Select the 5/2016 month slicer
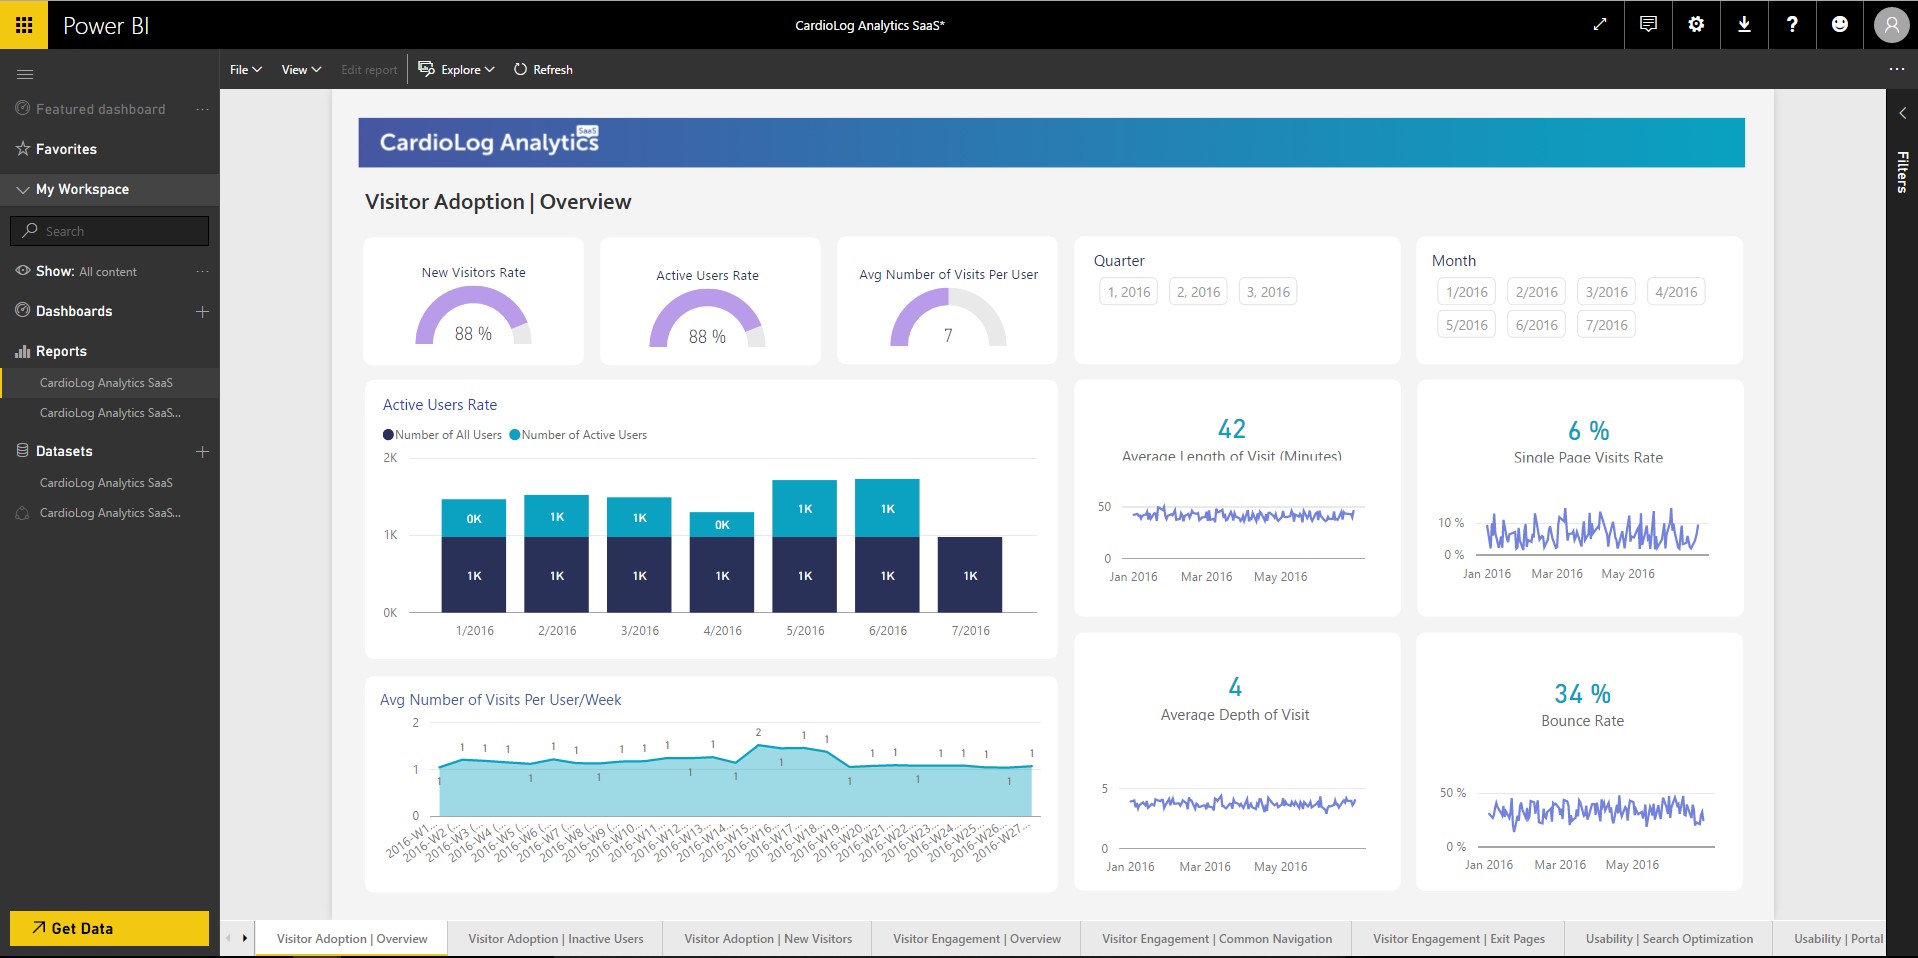Image resolution: width=1918 pixels, height=958 pixels. point(1466,325)
